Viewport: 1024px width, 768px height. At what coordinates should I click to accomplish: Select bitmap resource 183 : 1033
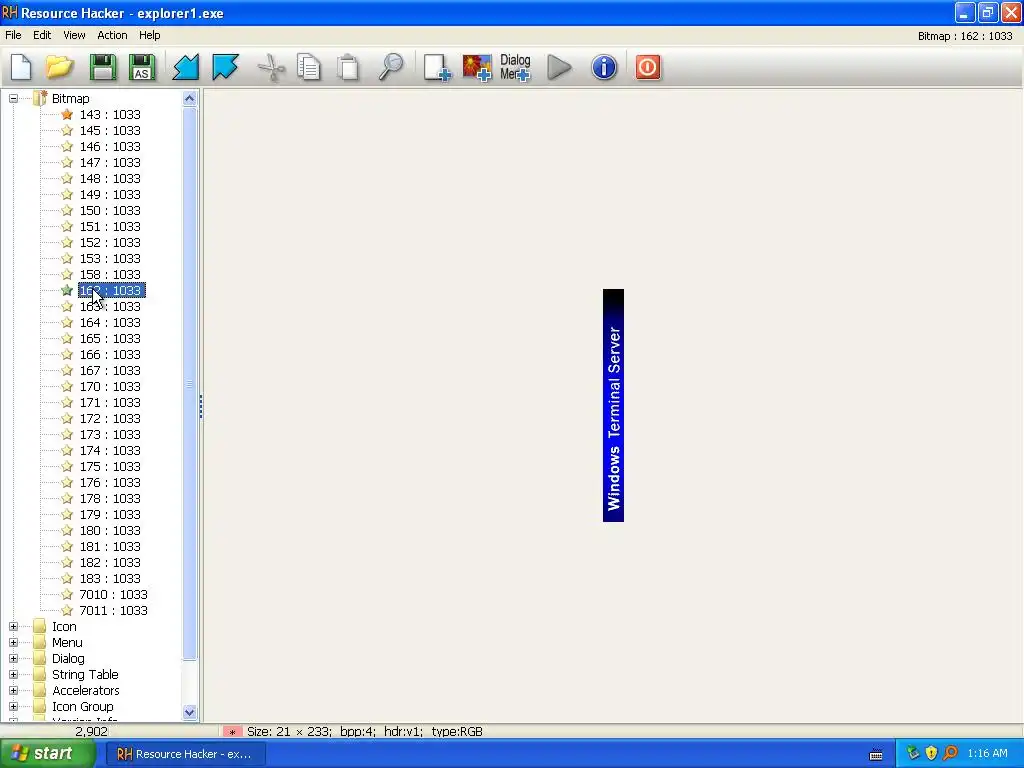tap(110, 579)
